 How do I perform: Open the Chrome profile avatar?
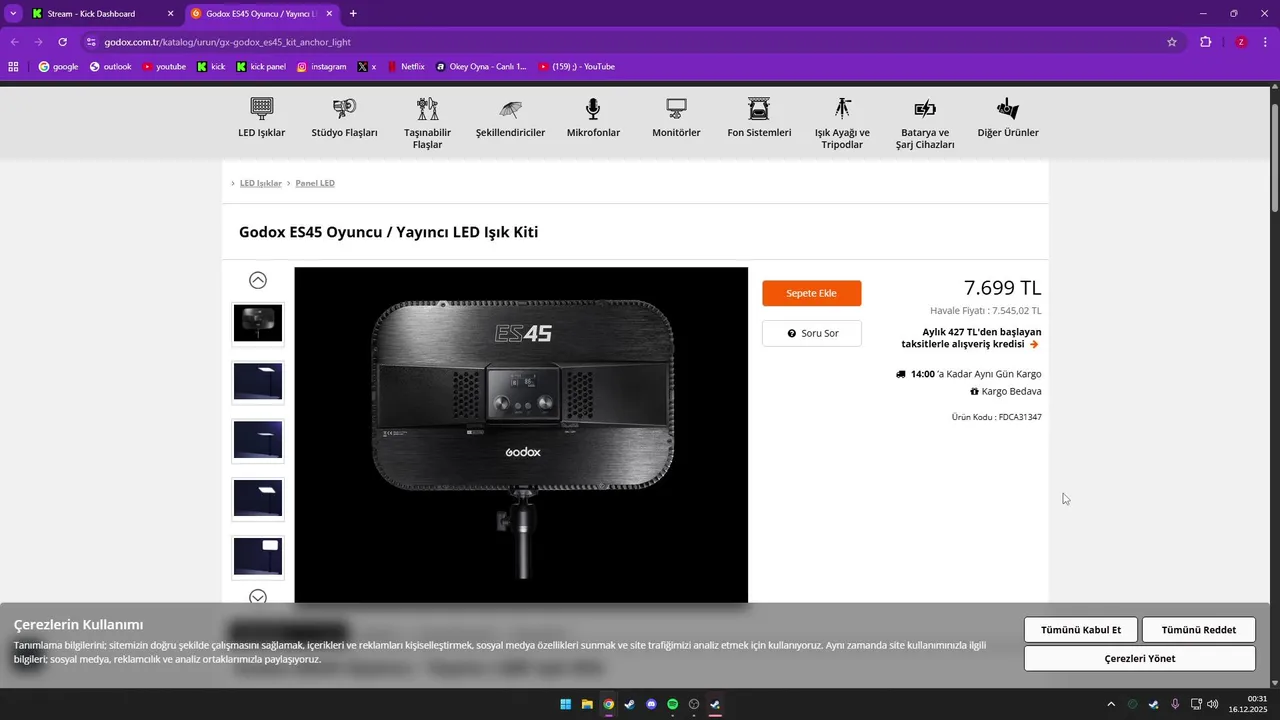[1241, 42]
